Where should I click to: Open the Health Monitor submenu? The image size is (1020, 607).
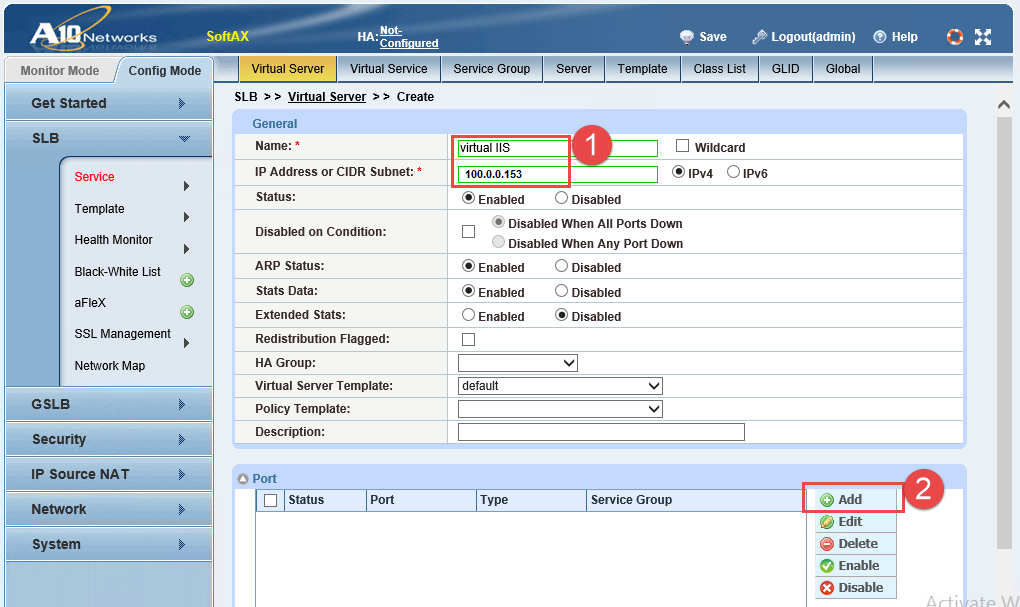(113, 240)
